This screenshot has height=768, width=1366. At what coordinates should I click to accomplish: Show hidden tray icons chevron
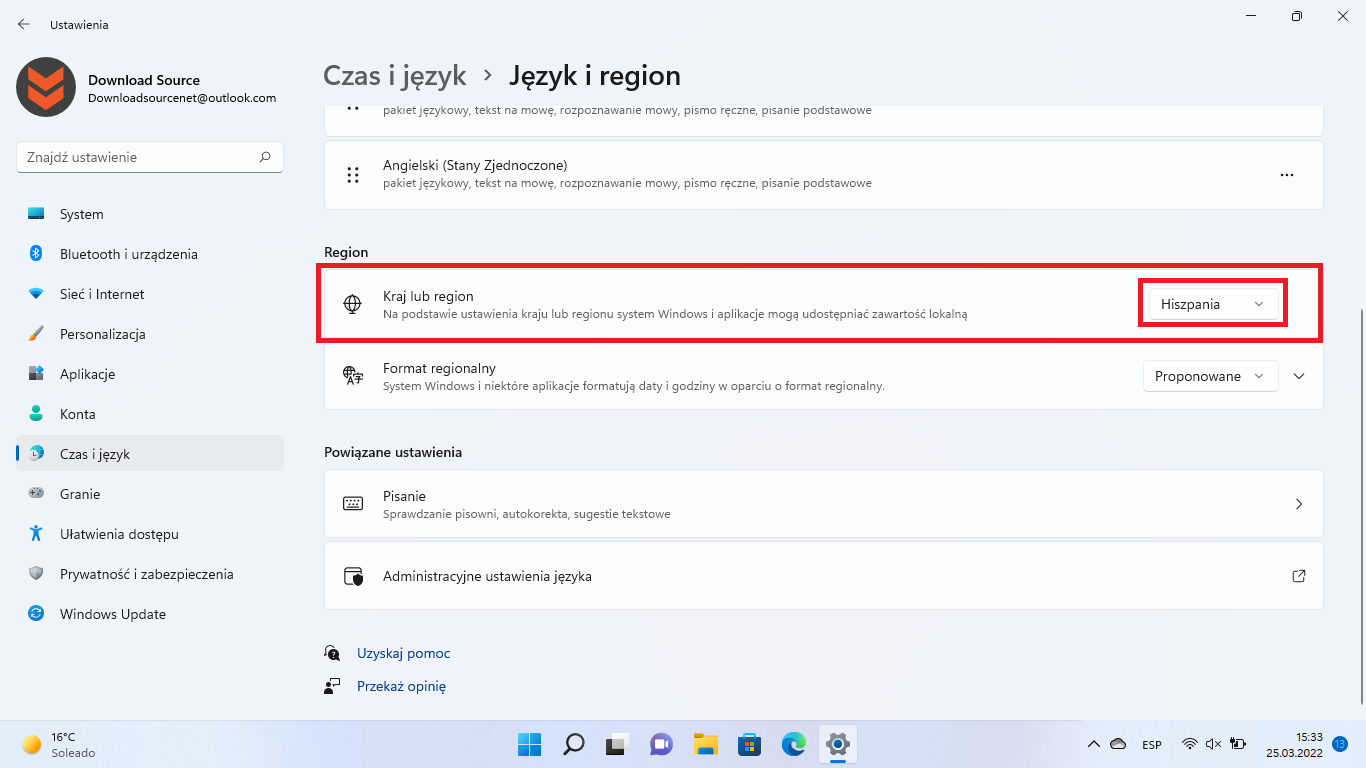(1094, 744)
